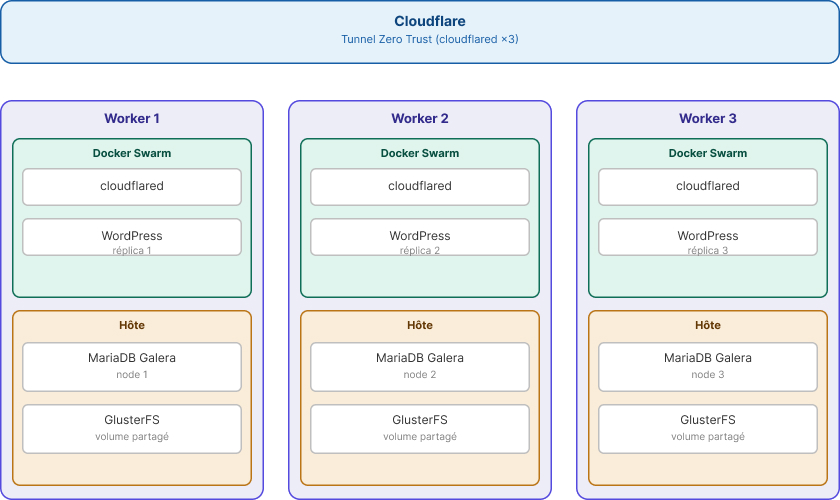The image size is (840, 500).
Task: Select the MariaDB Galera node 1 box
Action: coord(132,367)
